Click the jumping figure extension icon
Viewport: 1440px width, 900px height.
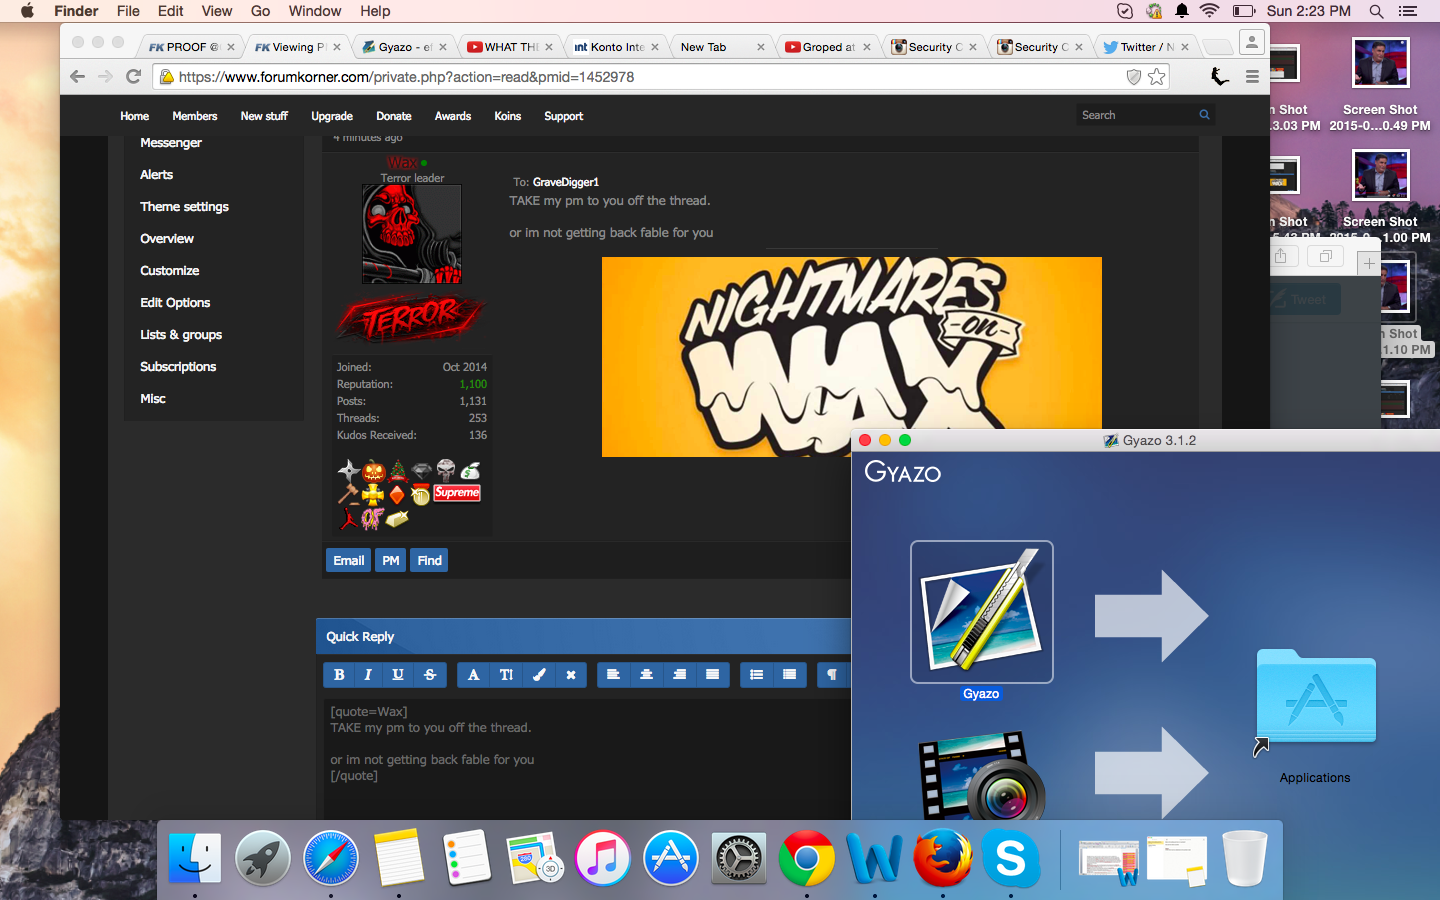point(1219,77)
